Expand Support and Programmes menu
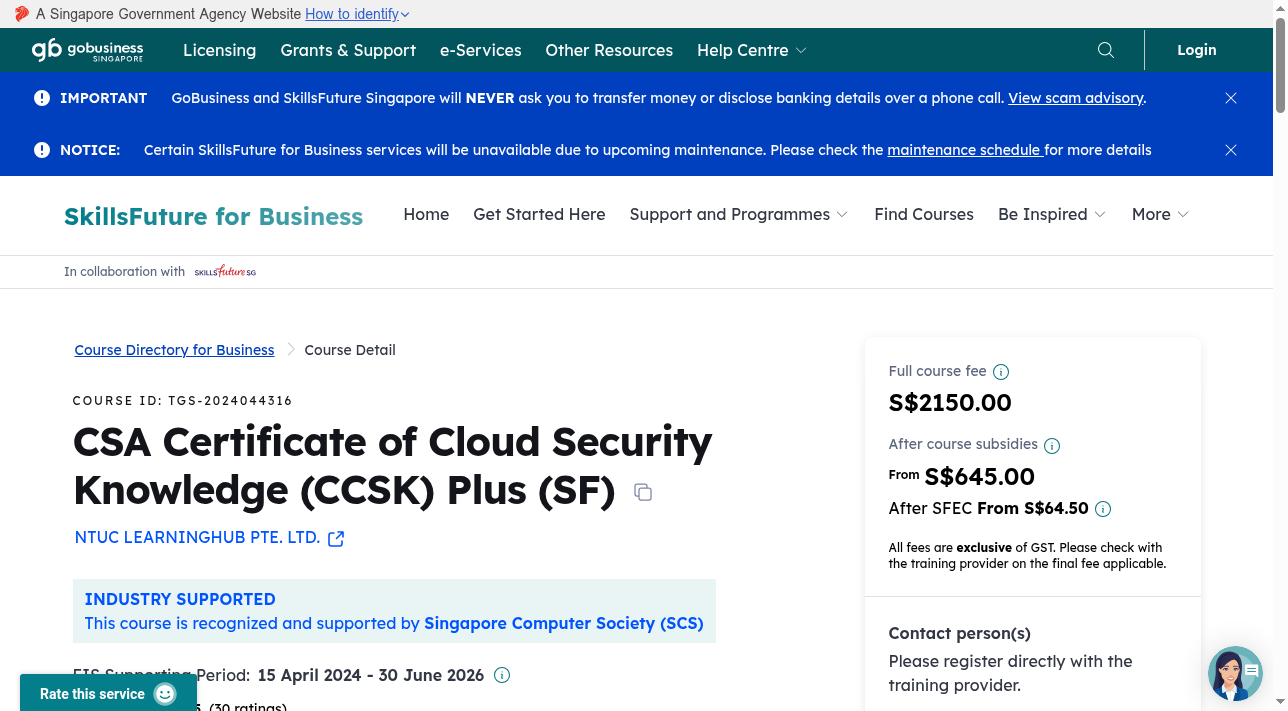 click(739, 214)
